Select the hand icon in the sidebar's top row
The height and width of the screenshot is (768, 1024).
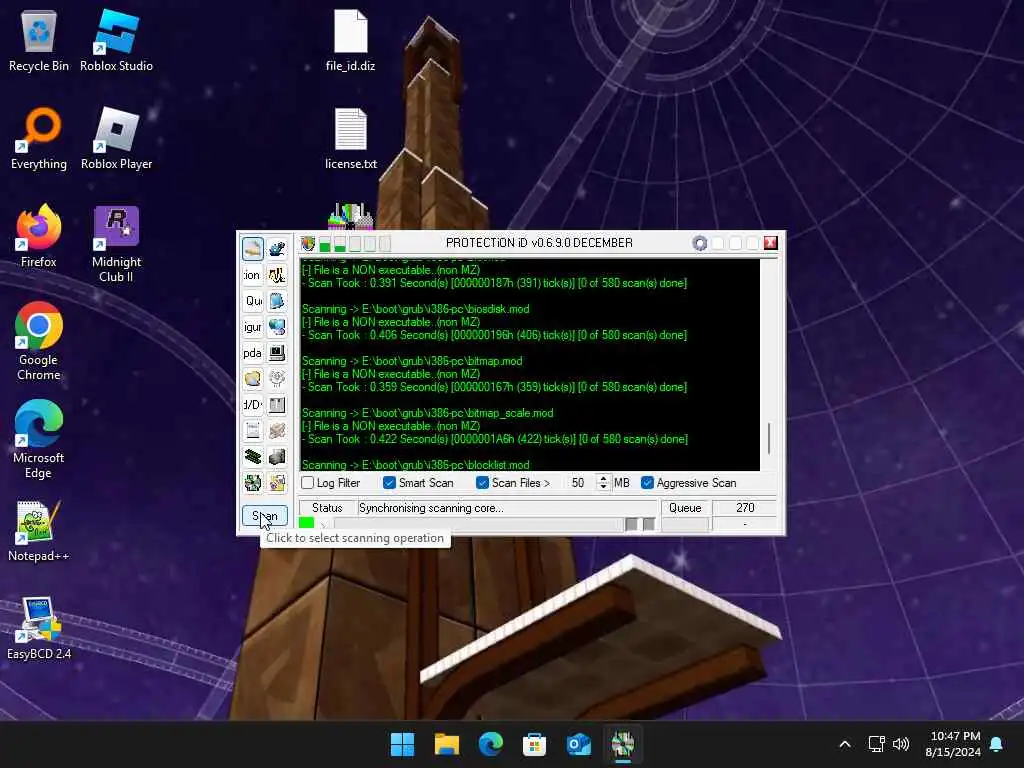pos(253,249)
